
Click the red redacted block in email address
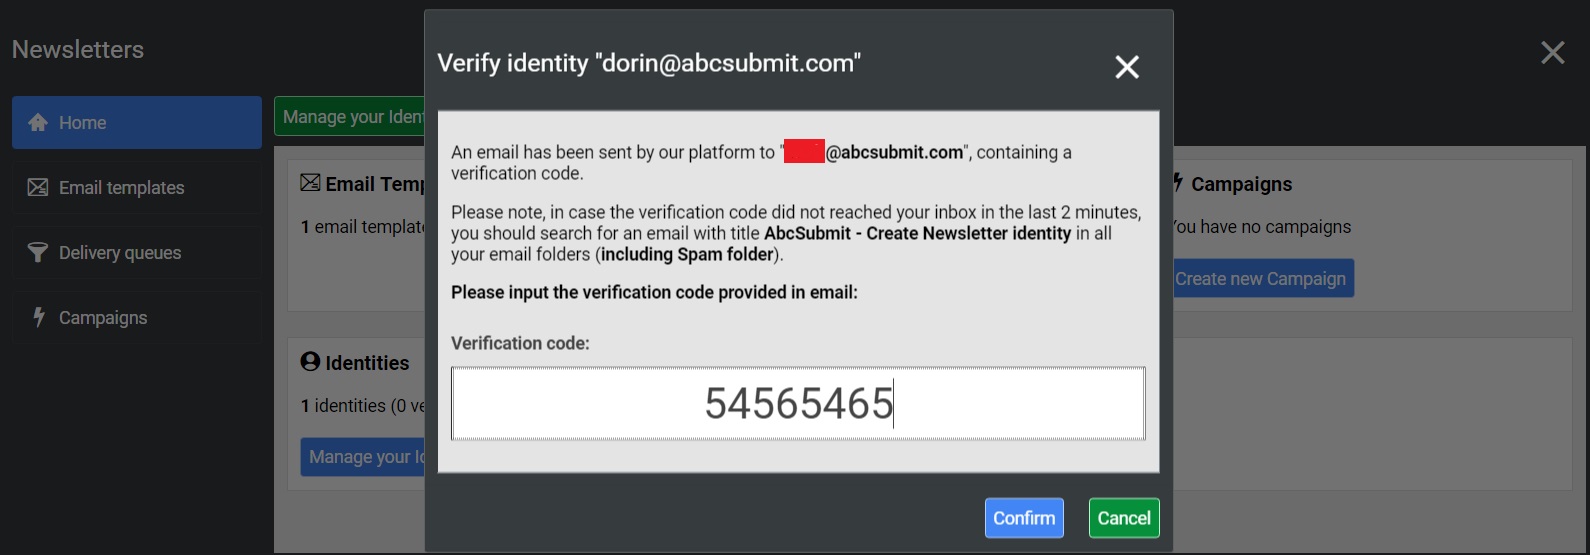pos(804,152)
